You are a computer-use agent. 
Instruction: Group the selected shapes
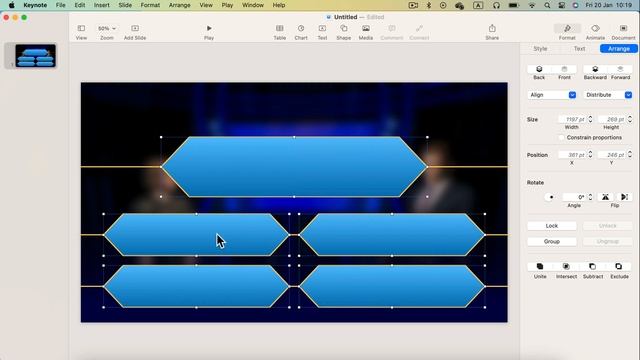(x=552, y=242)
